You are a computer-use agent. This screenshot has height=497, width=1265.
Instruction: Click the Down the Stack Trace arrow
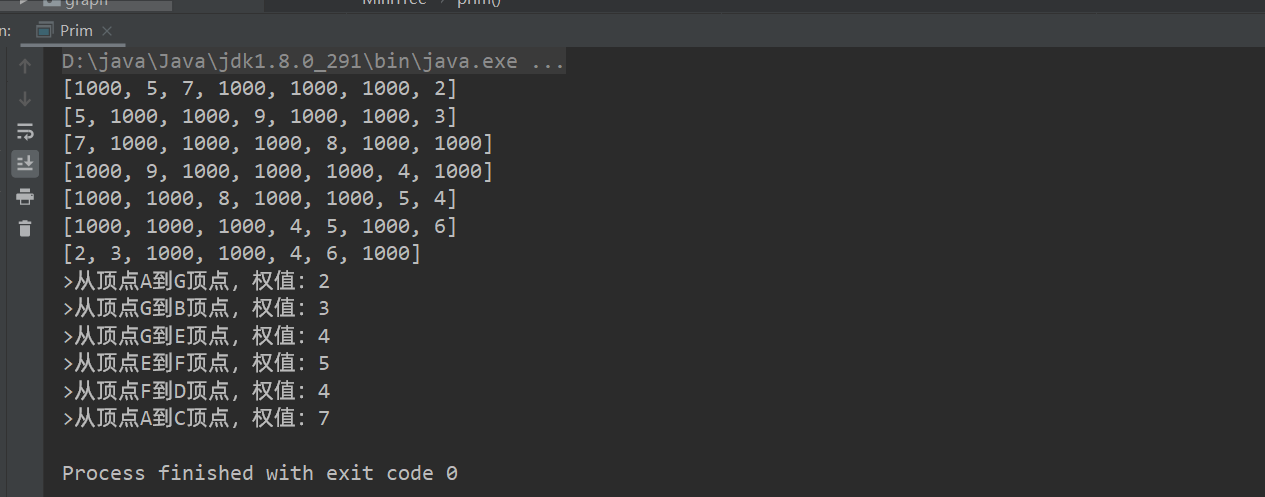click(x=25, y=99)
